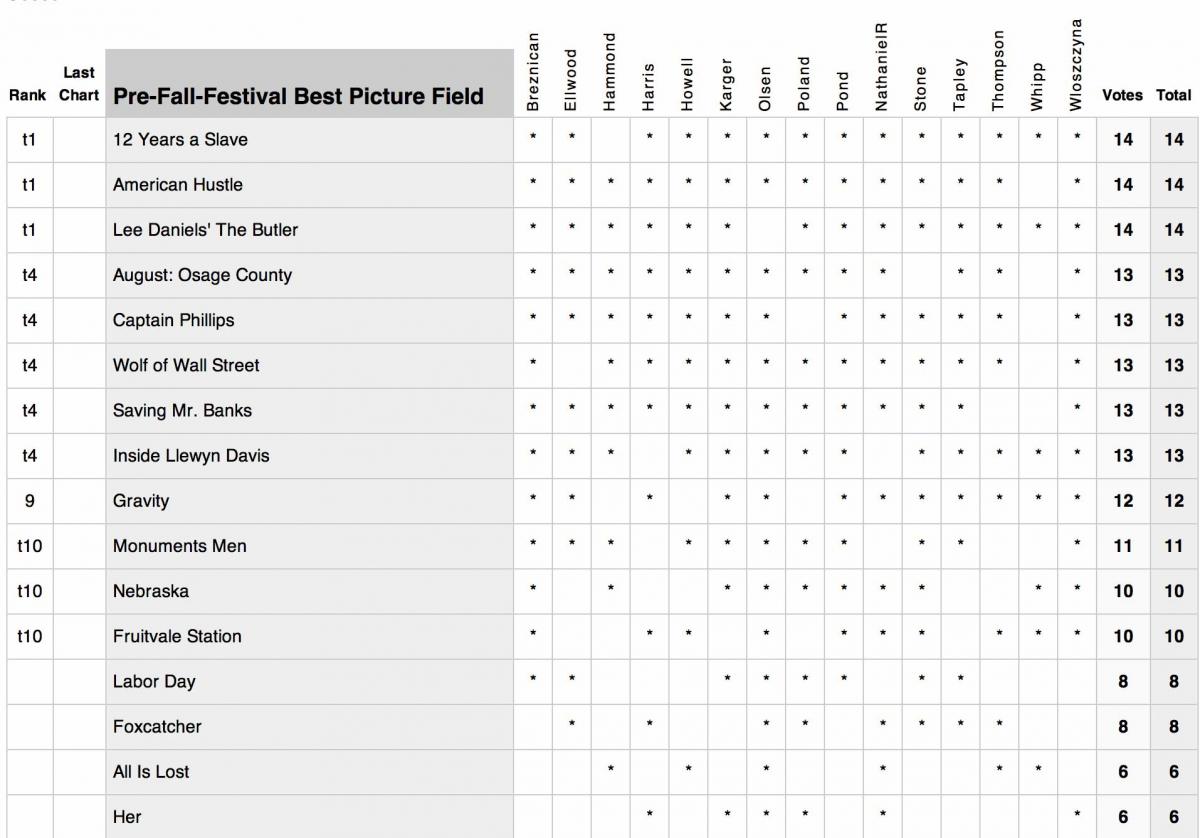Screen dimensions: 1200x838
Task: Click Gravity's total of 12
Action: [x=1174, y=501]
